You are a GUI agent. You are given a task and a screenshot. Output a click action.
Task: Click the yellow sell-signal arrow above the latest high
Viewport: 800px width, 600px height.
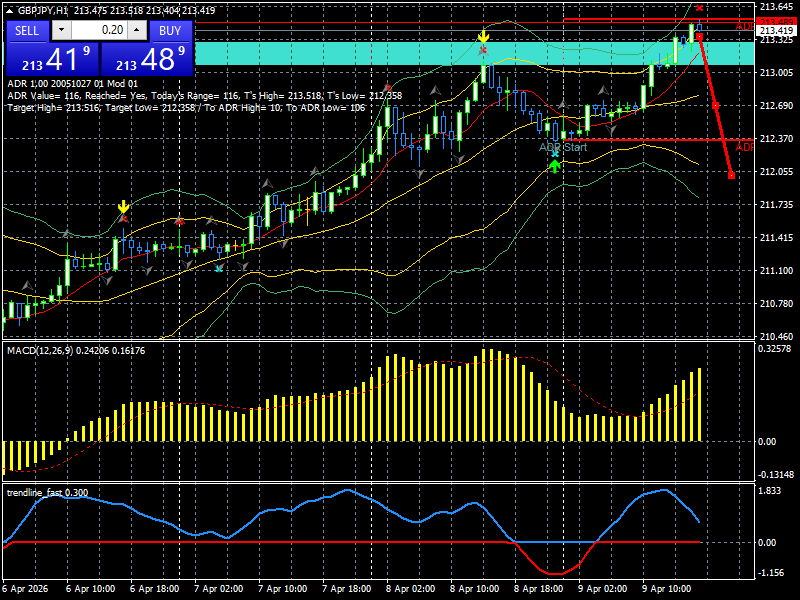click(483, 36)
